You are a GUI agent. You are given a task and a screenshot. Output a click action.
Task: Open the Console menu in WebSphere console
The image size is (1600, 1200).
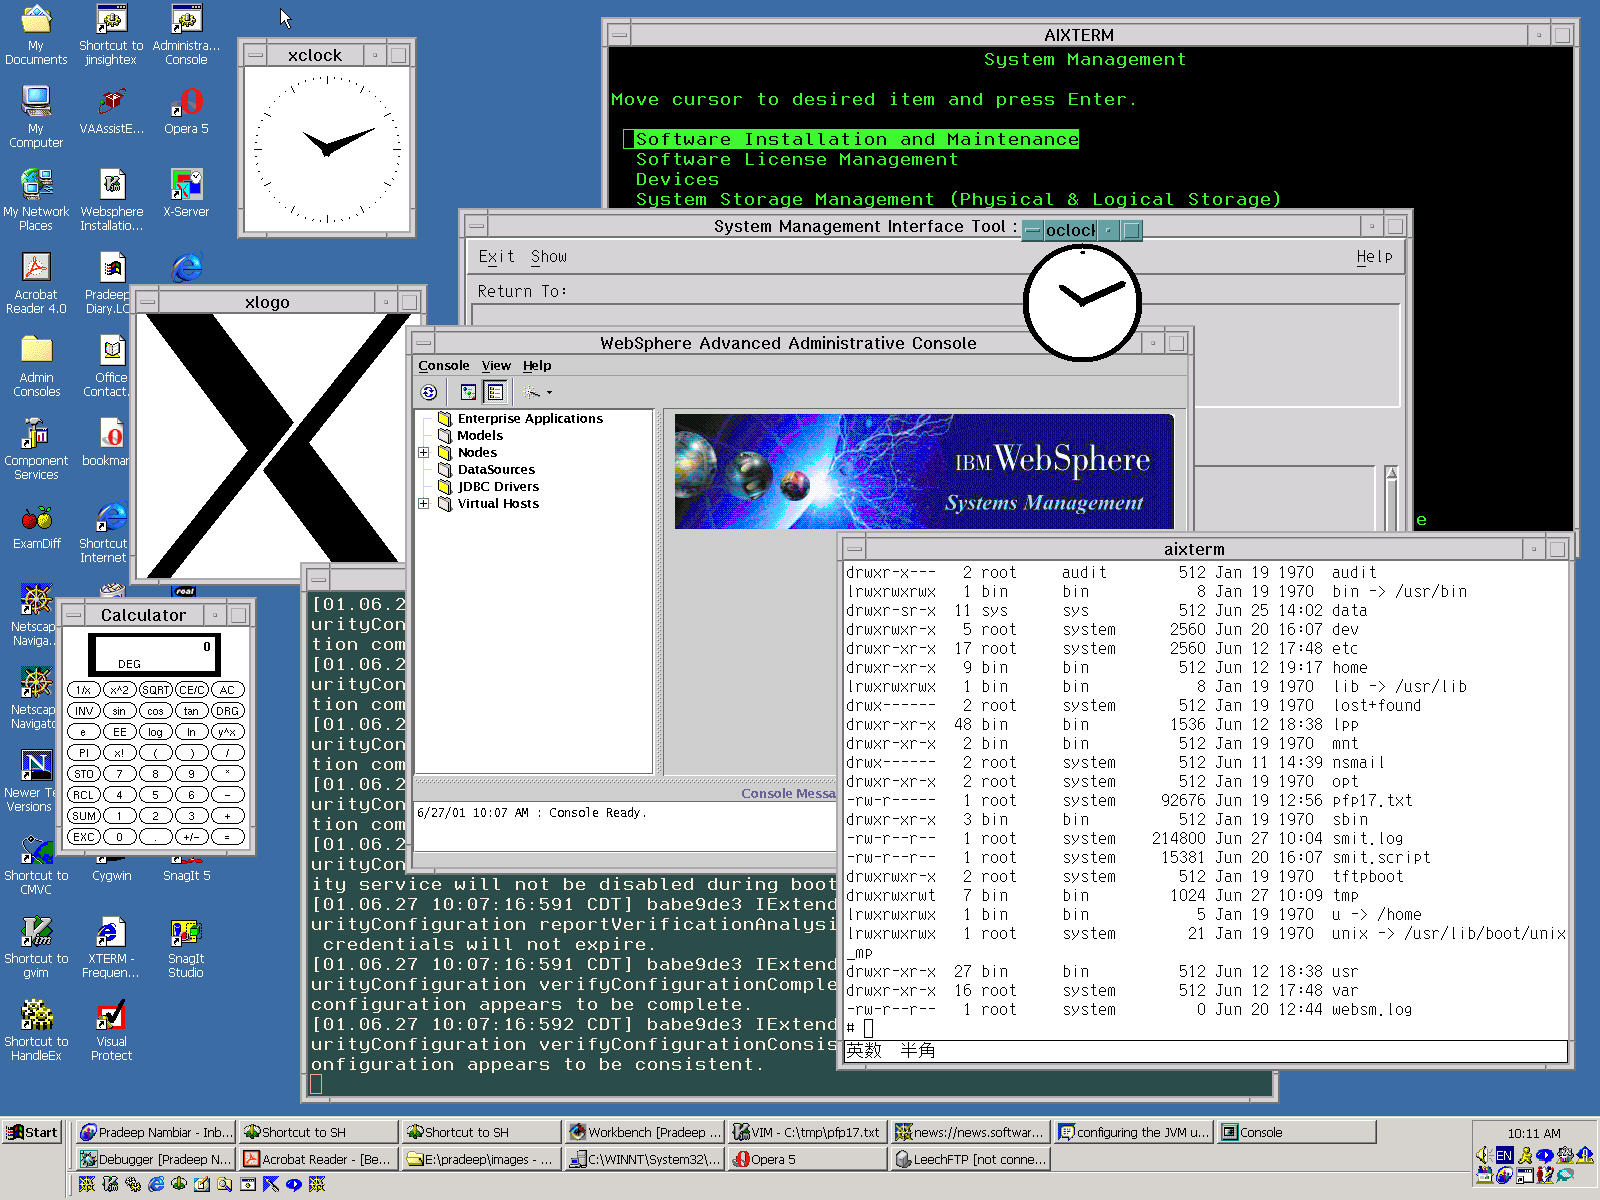pyautogui.click(x=444, y=366)
